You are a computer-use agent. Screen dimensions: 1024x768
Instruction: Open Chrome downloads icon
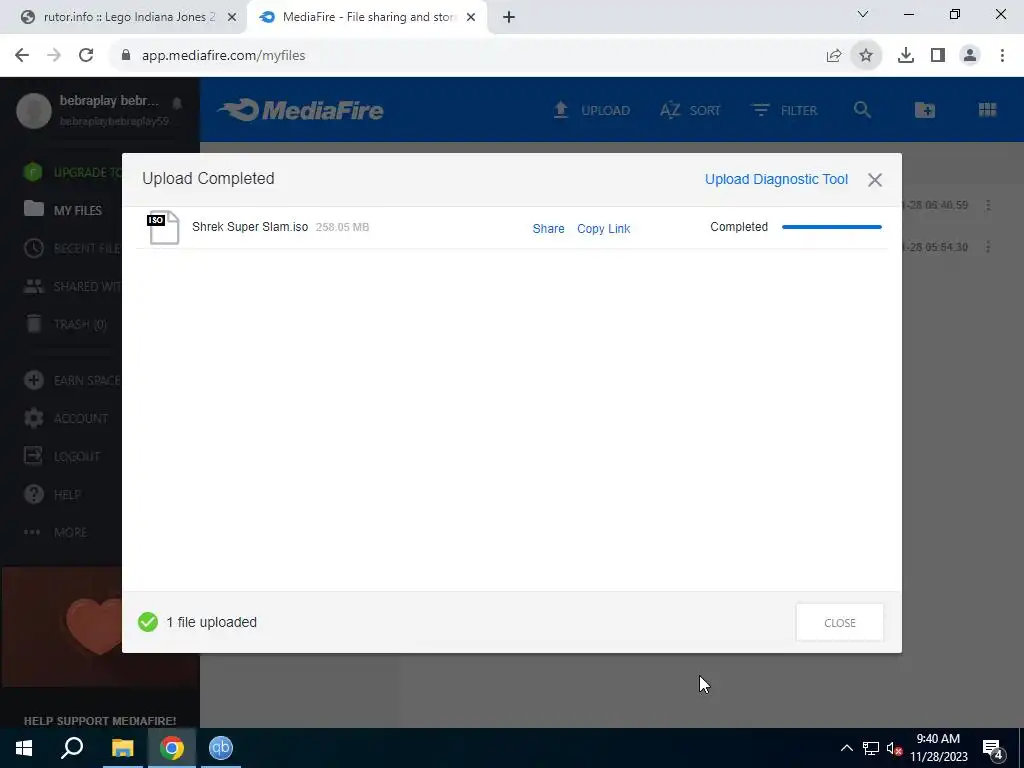[906, 56]
